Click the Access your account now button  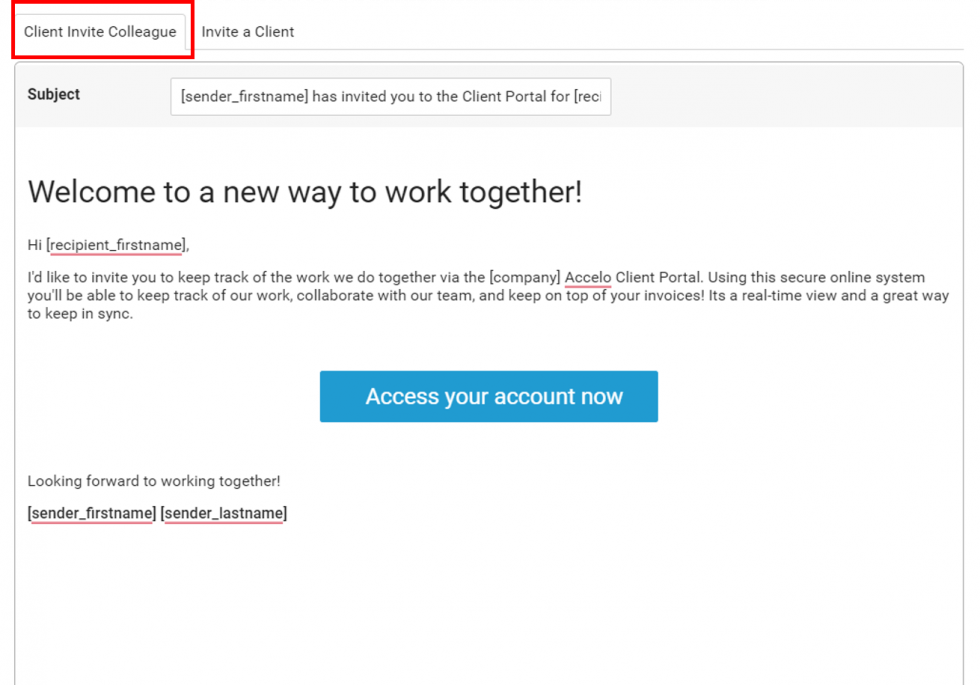[x=488, y=396]
